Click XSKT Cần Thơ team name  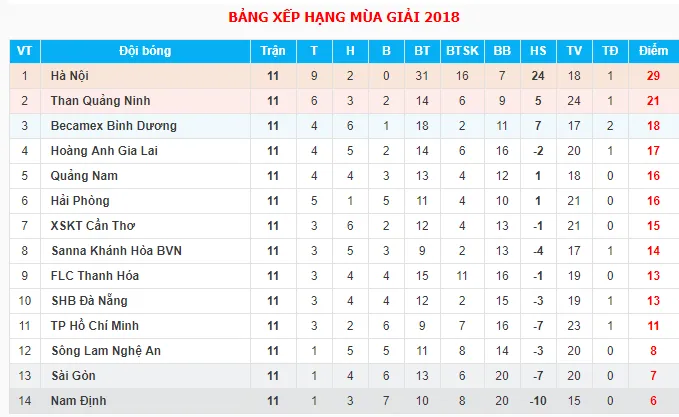(x=93, y=226)
